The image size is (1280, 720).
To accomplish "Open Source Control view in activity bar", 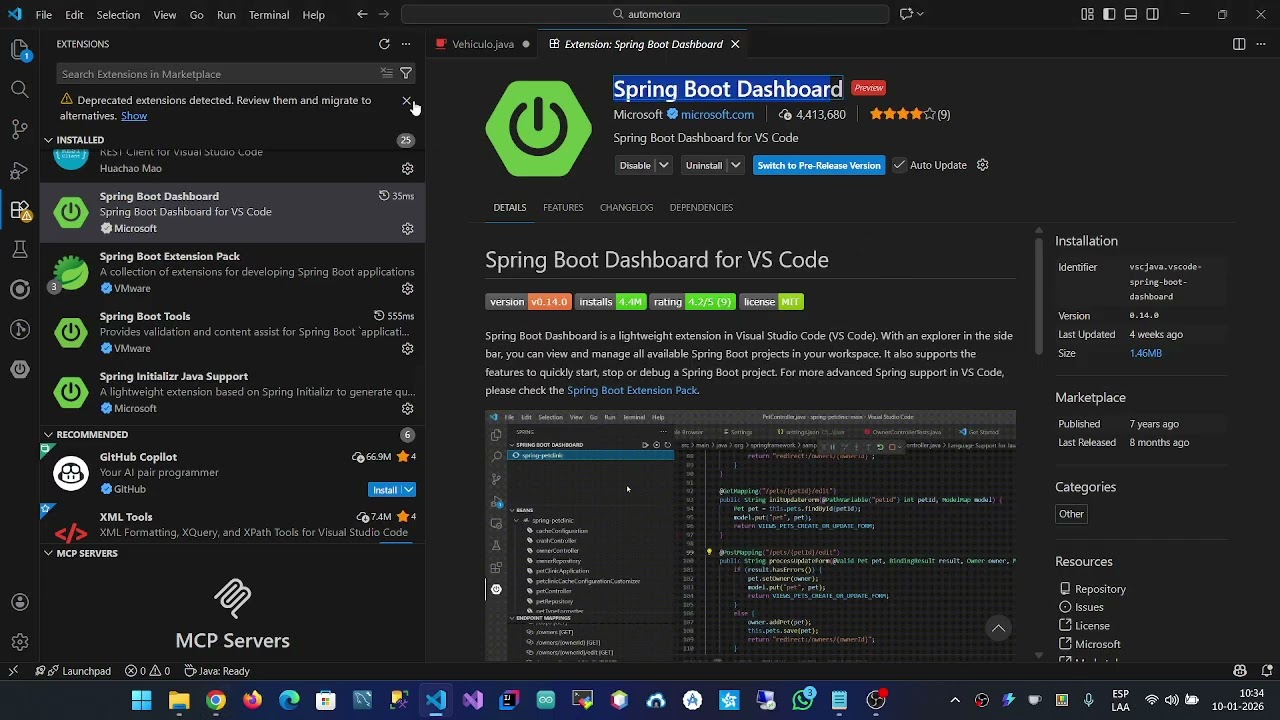I will pyautogui.click(x=20, y=129).
